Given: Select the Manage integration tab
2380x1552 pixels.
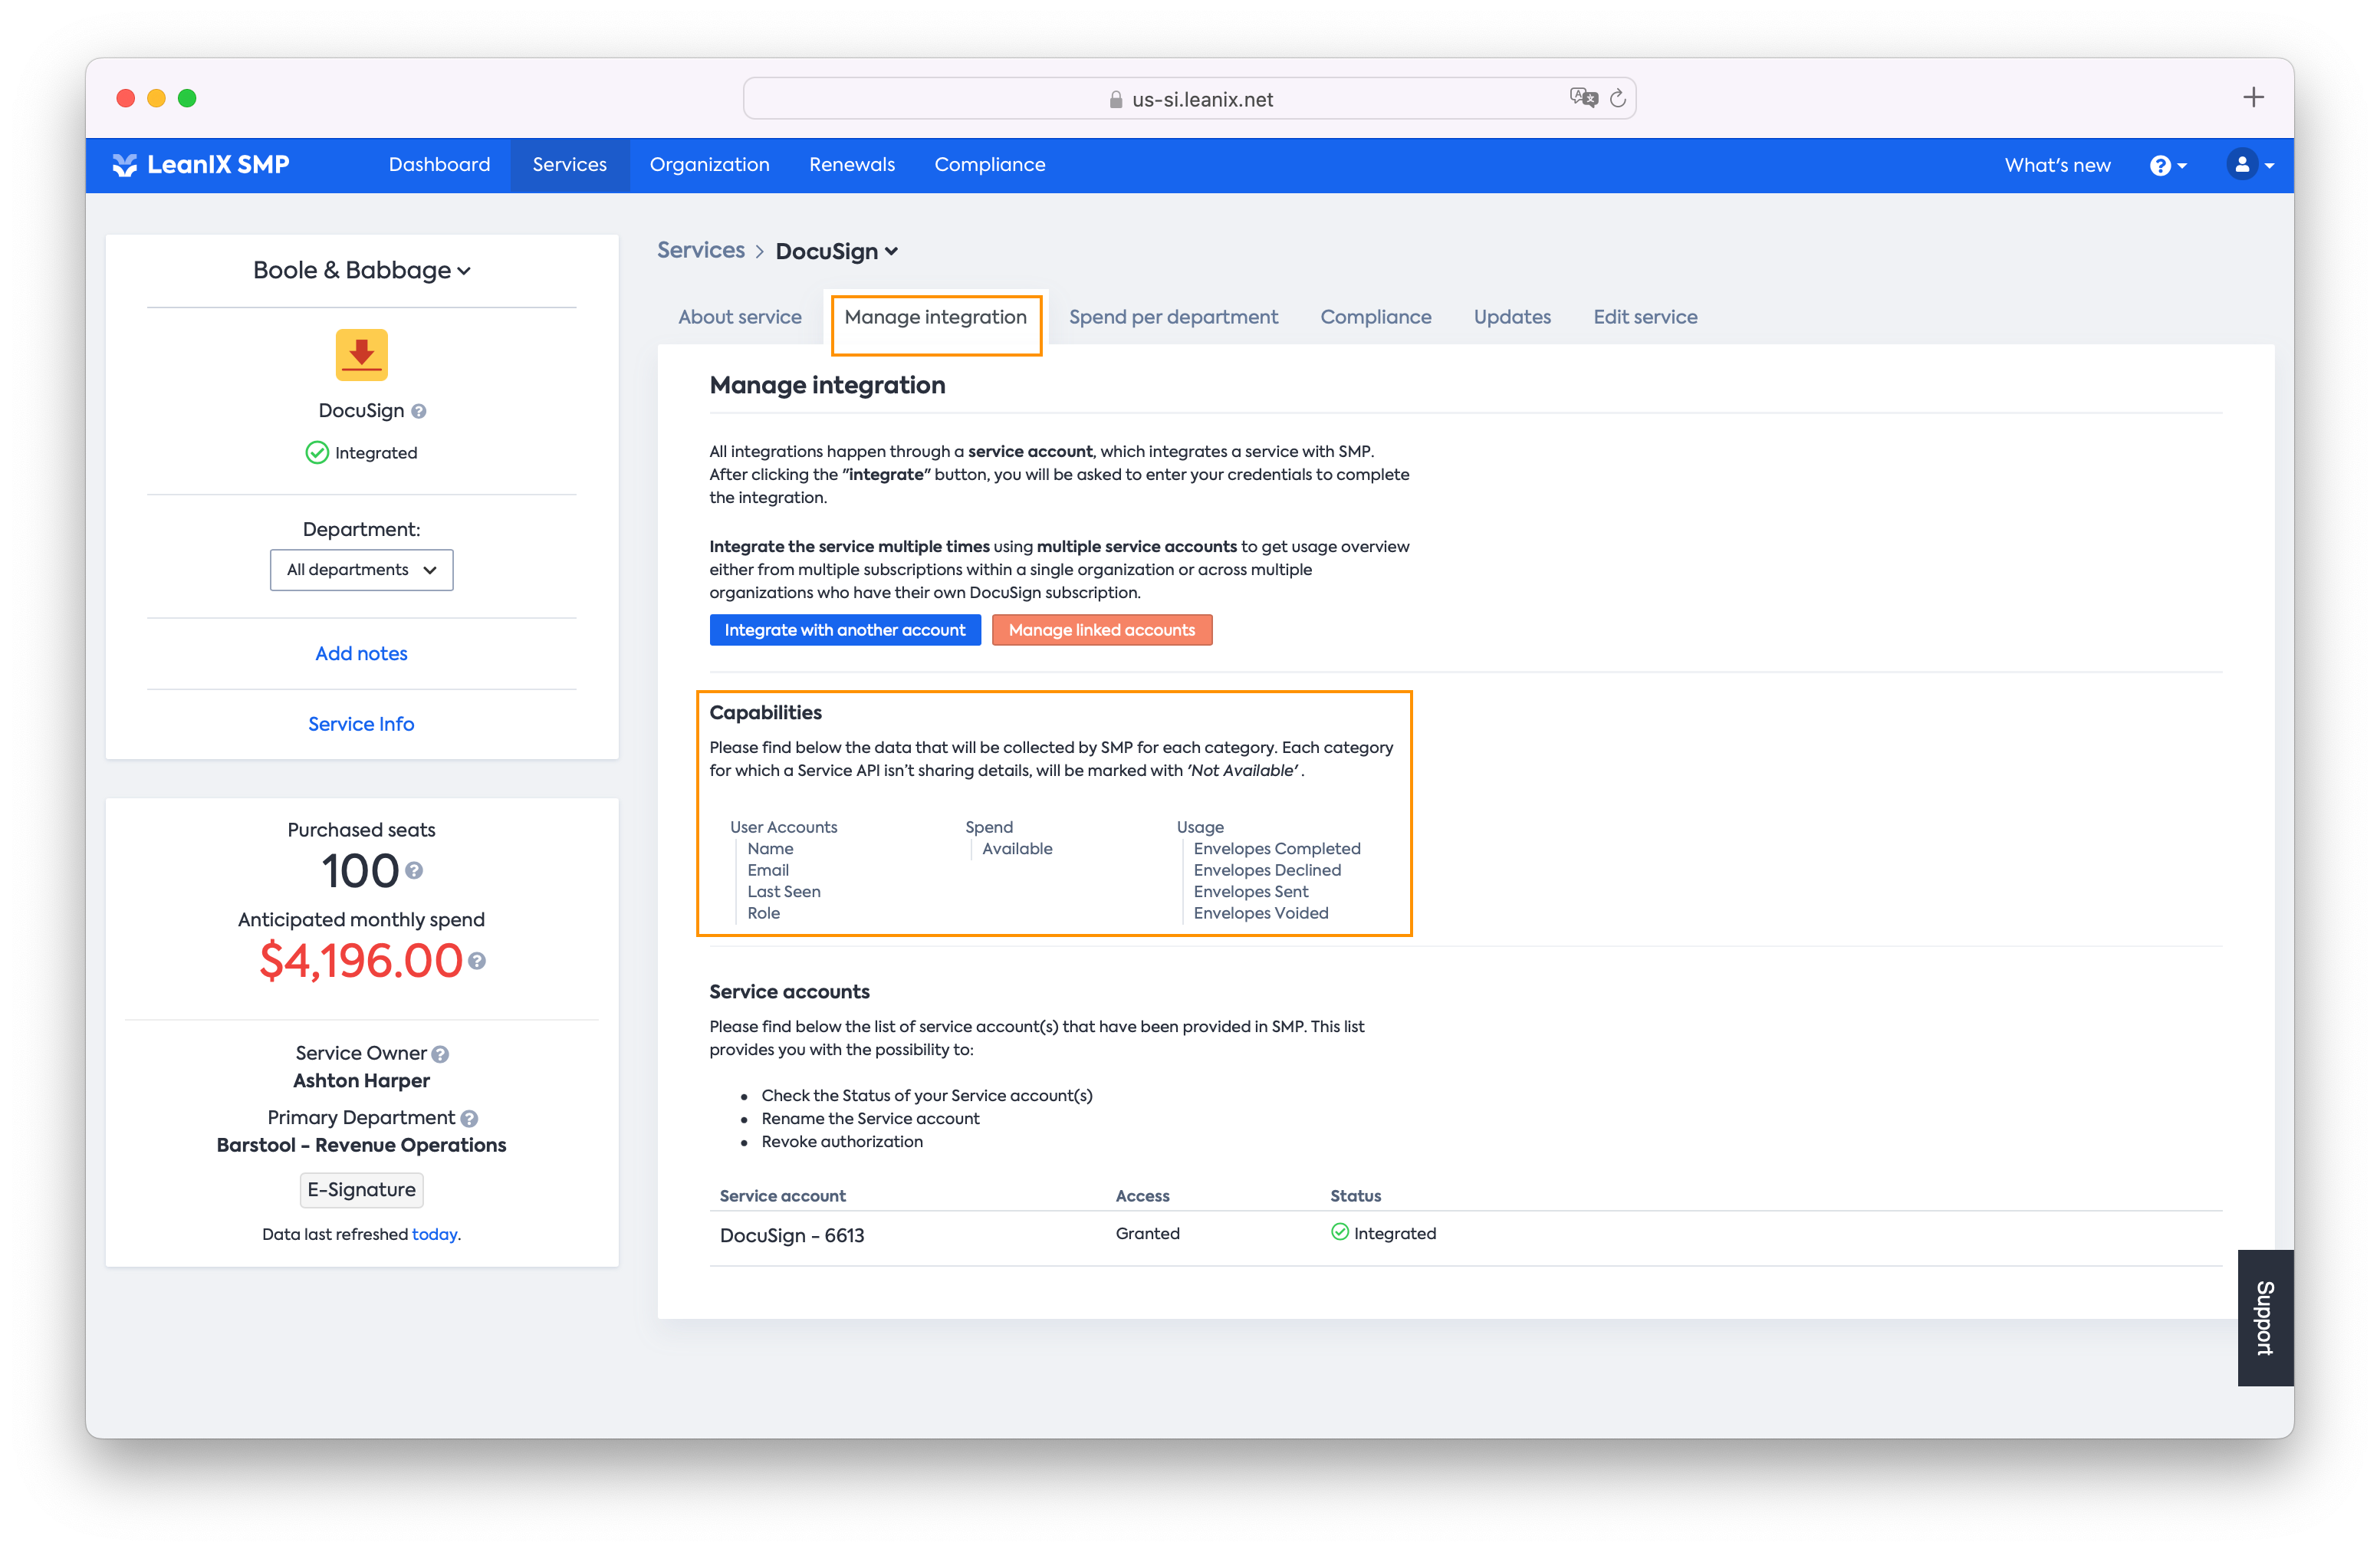Looking at the screenshot, I should click(935, 317).
